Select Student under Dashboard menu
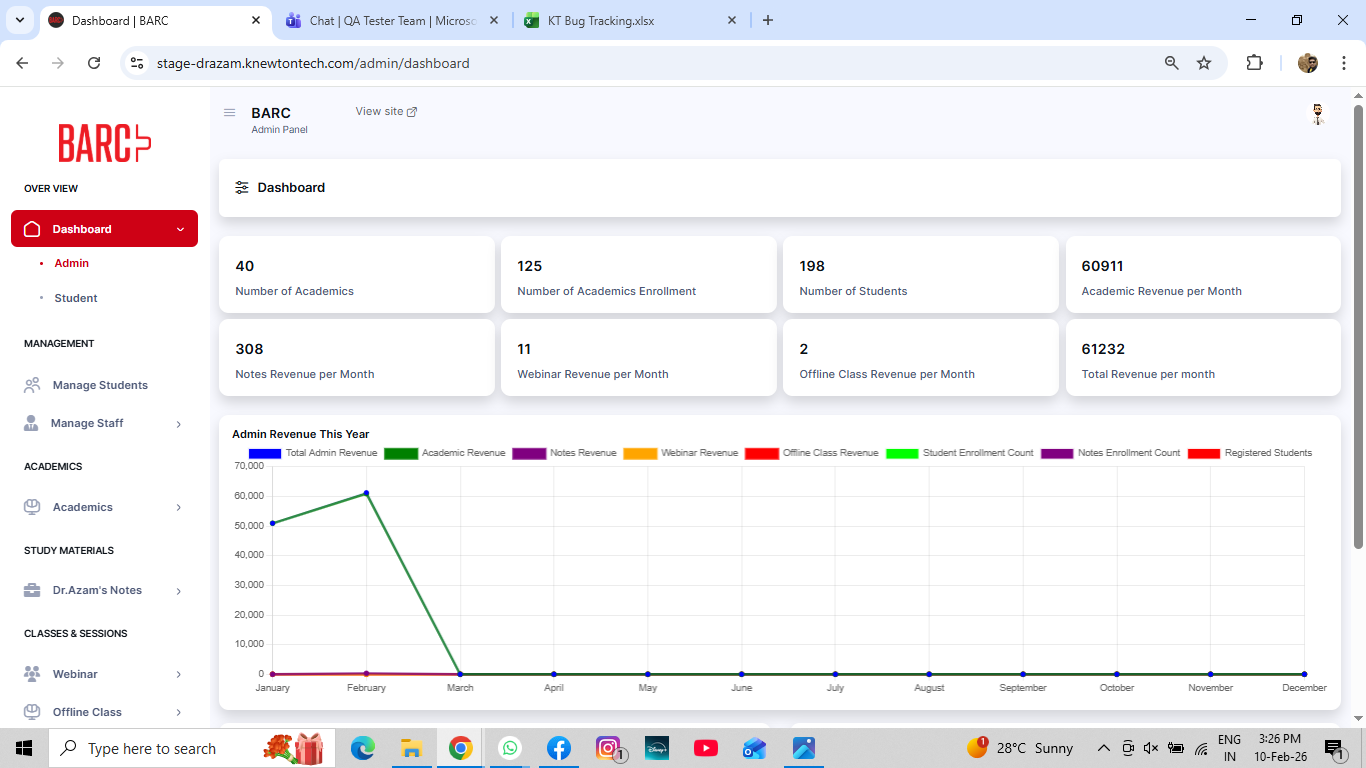Screen dimensions: 1366x768 (x=76, y=298)
